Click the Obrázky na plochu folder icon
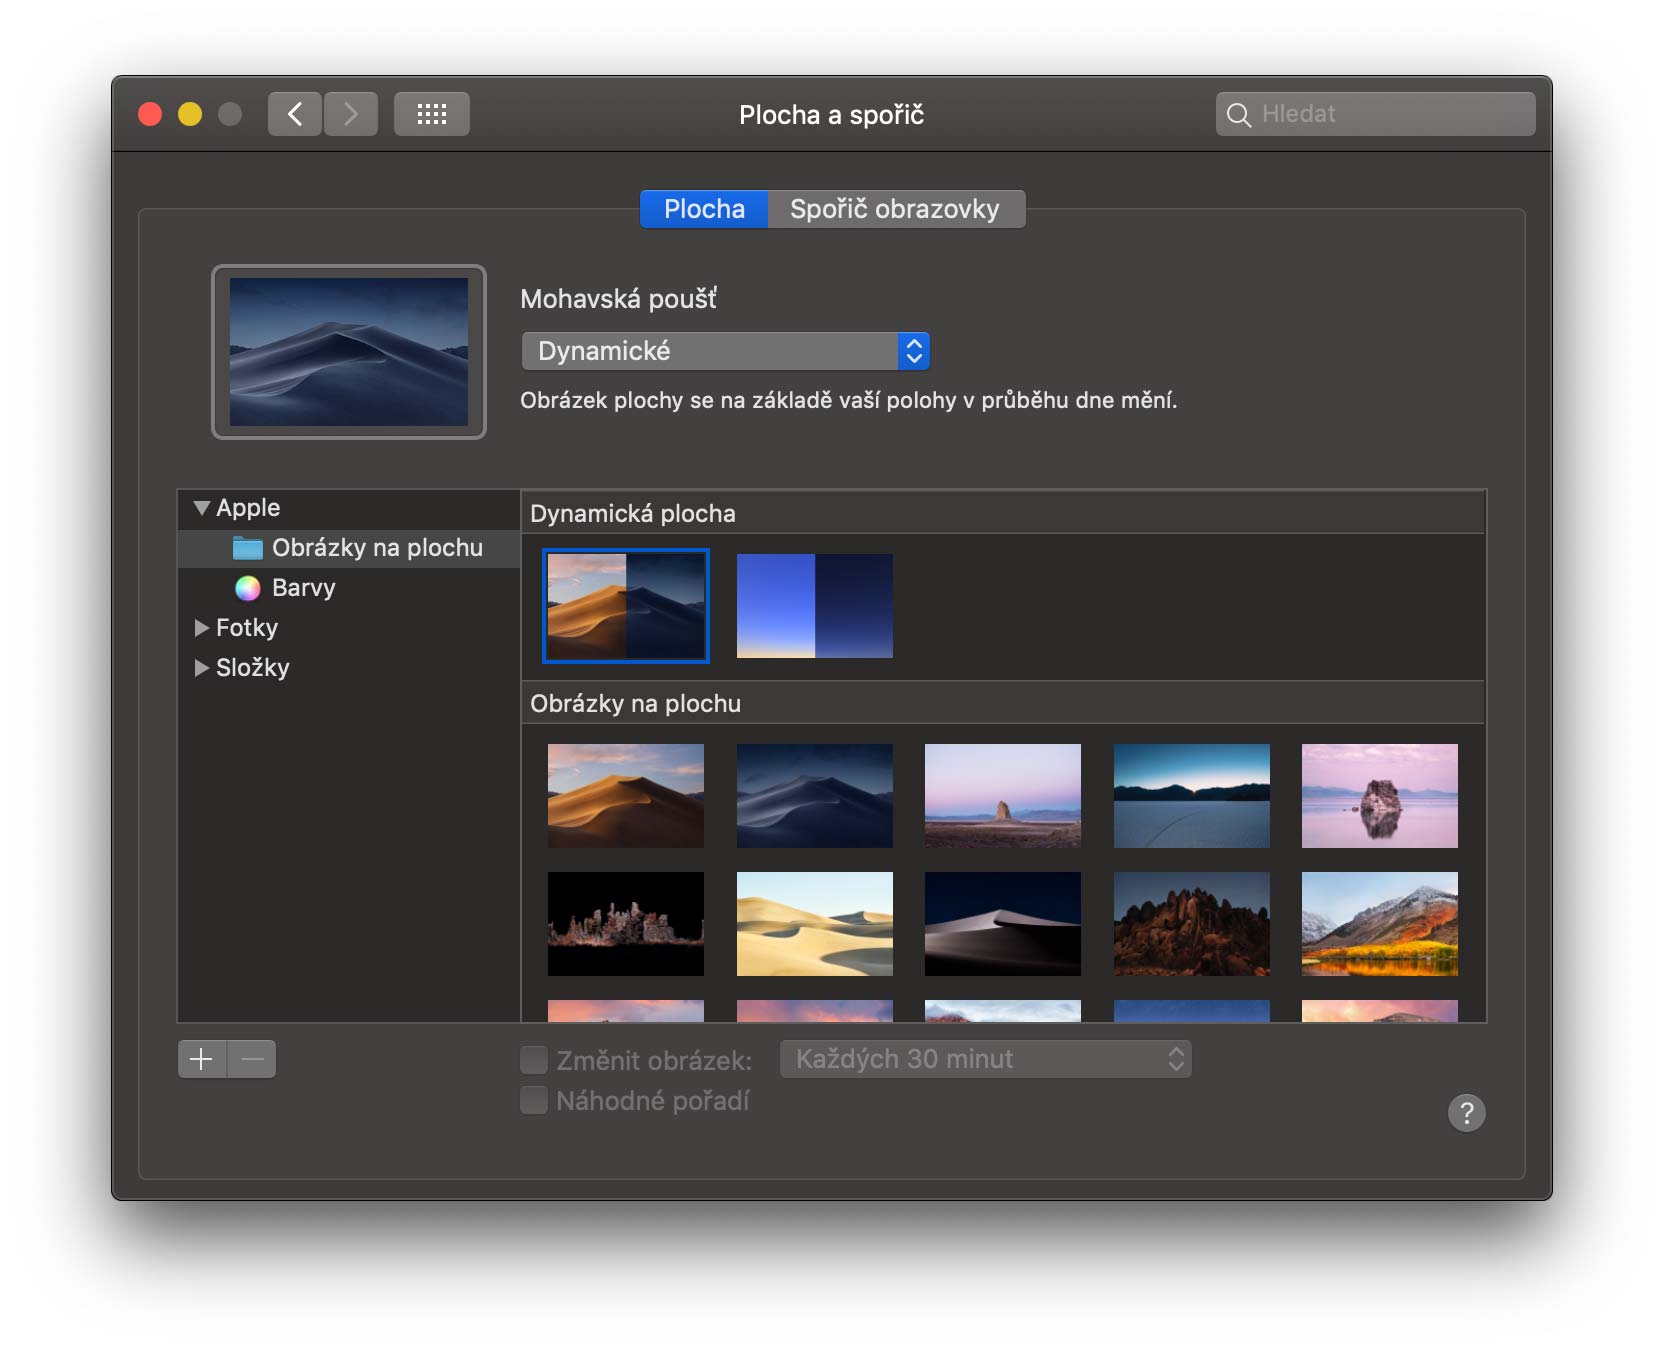Viewport: 1664px width, 1348px height. (247, 548)
